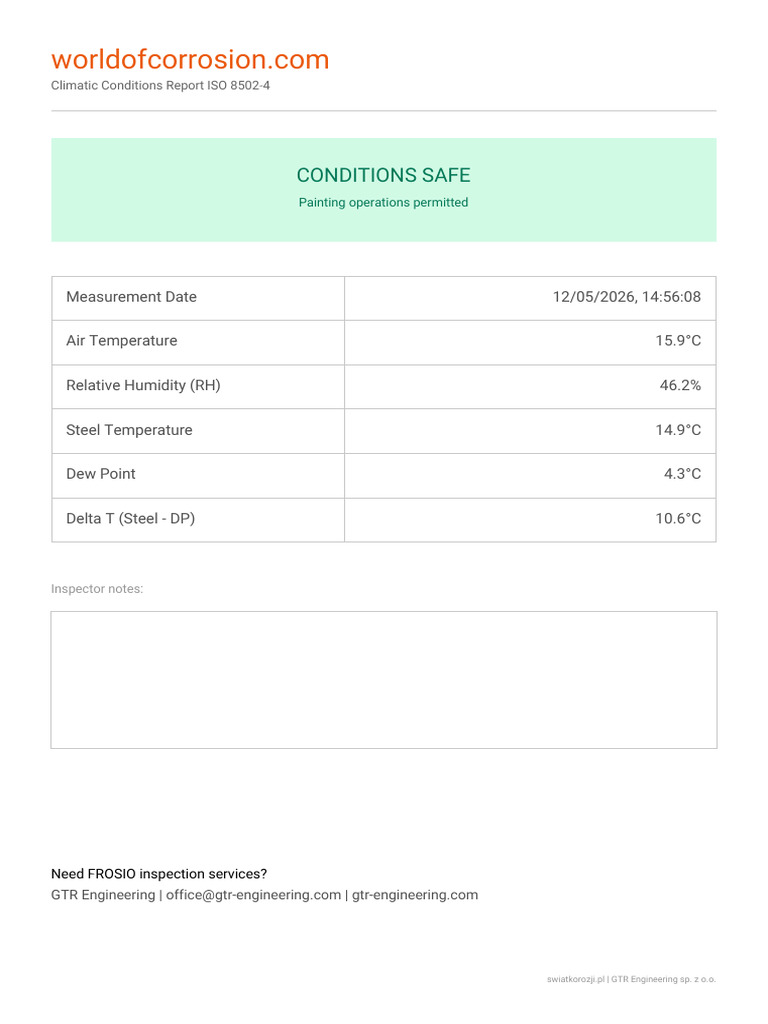Click the worldofcorrosion.com title link
Viewport: 768px width, 1024px height.
pyautogui.click(x=190, y=59)
